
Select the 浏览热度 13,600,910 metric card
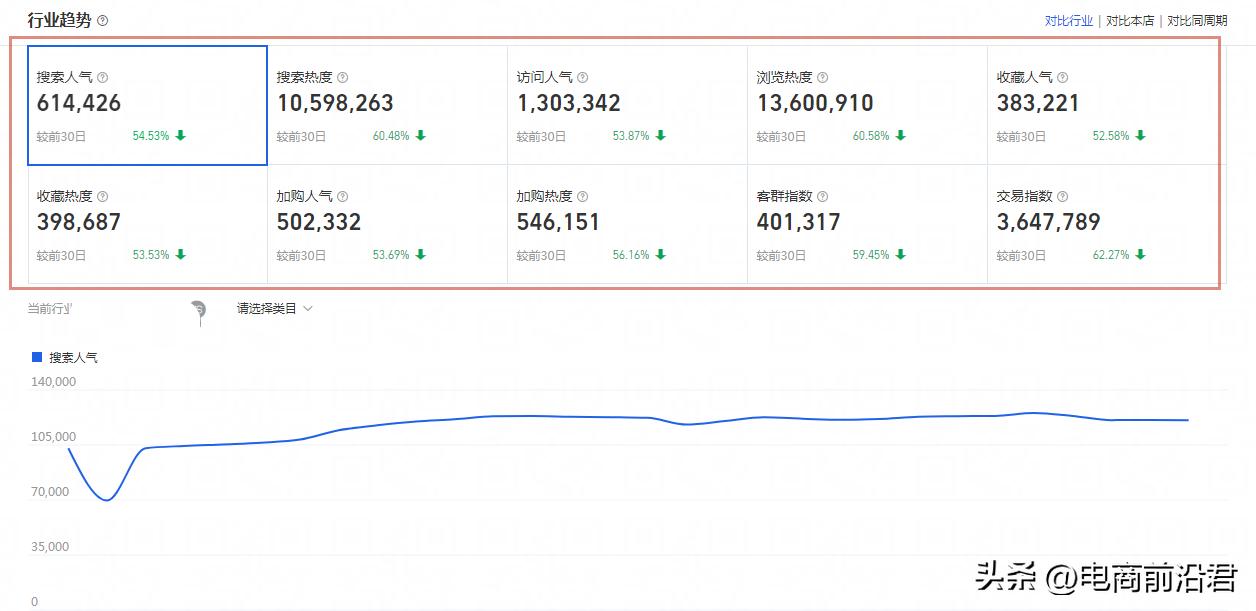(x=868, y=105)
